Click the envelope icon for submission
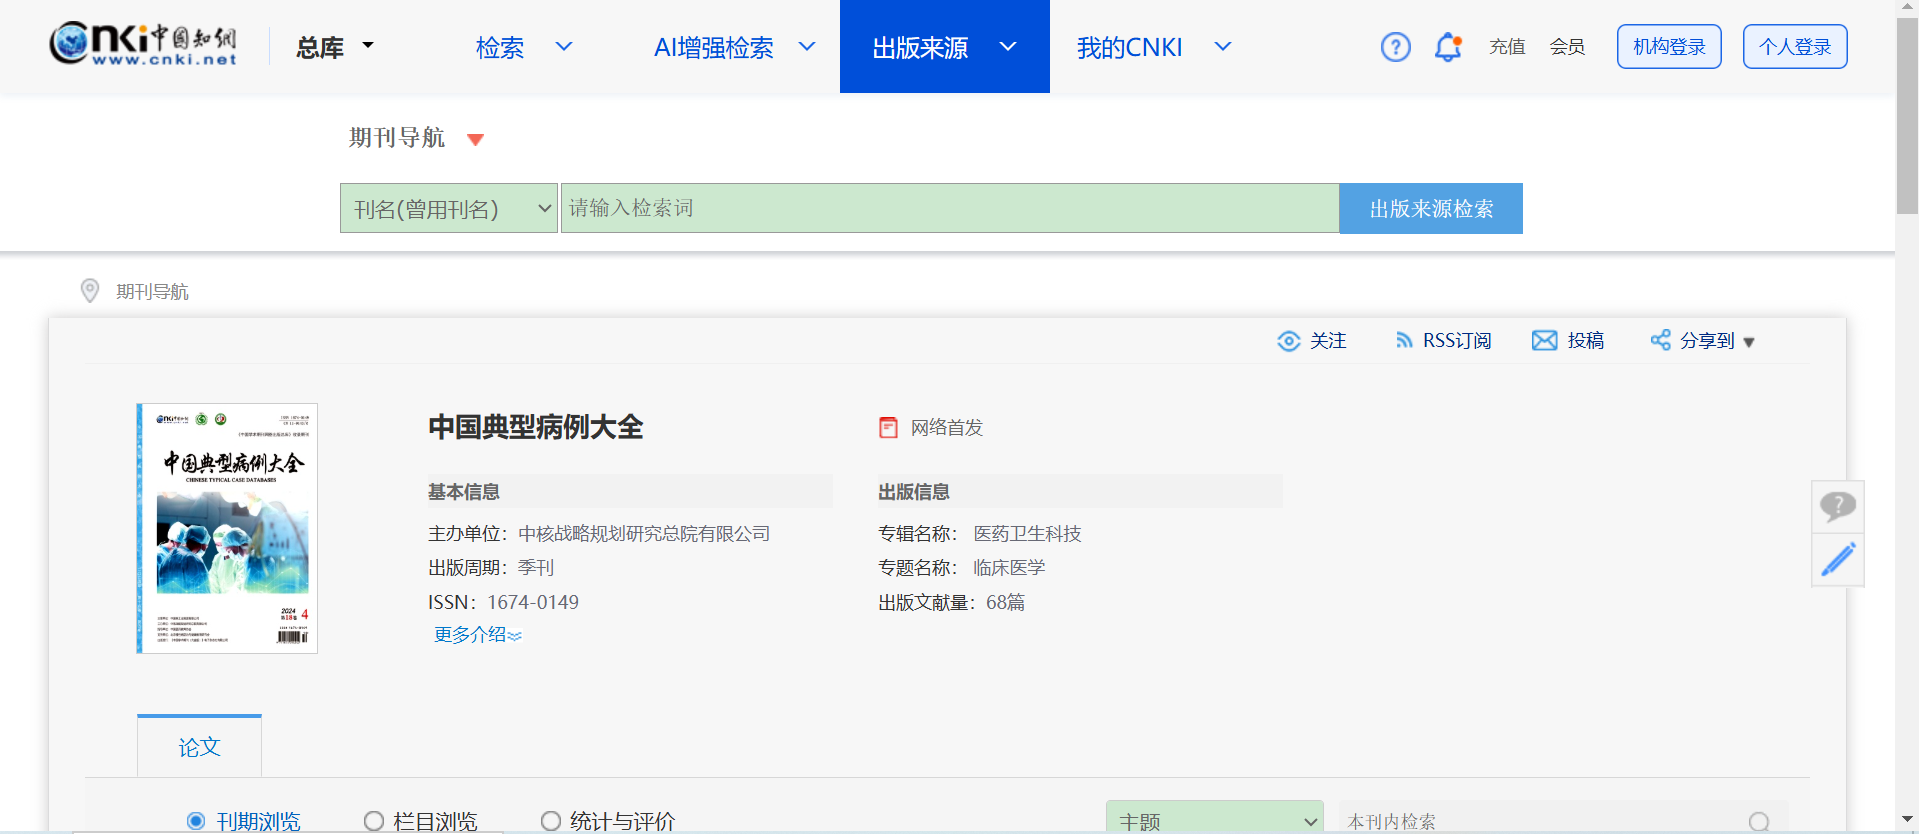 point(1544,341)
